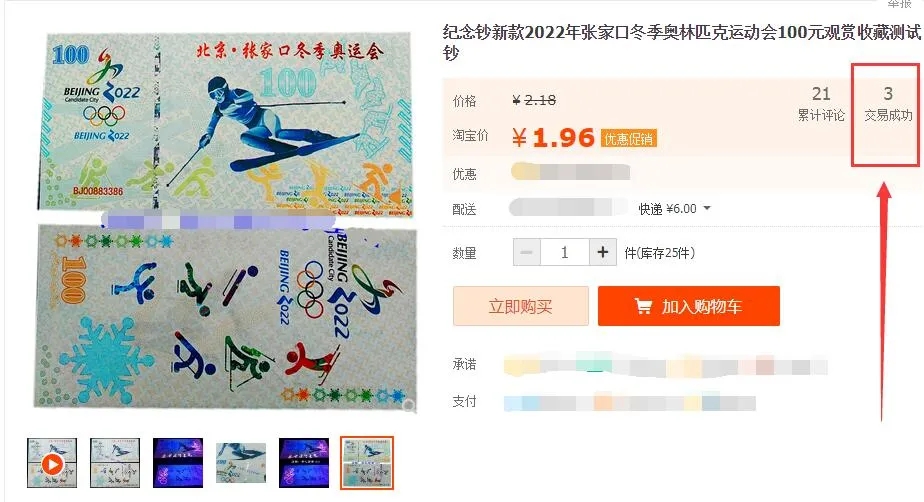Image resolution: width=924 pixels, height=502 pixels.
Task: Click the product title text
Action: pos(681,42)
